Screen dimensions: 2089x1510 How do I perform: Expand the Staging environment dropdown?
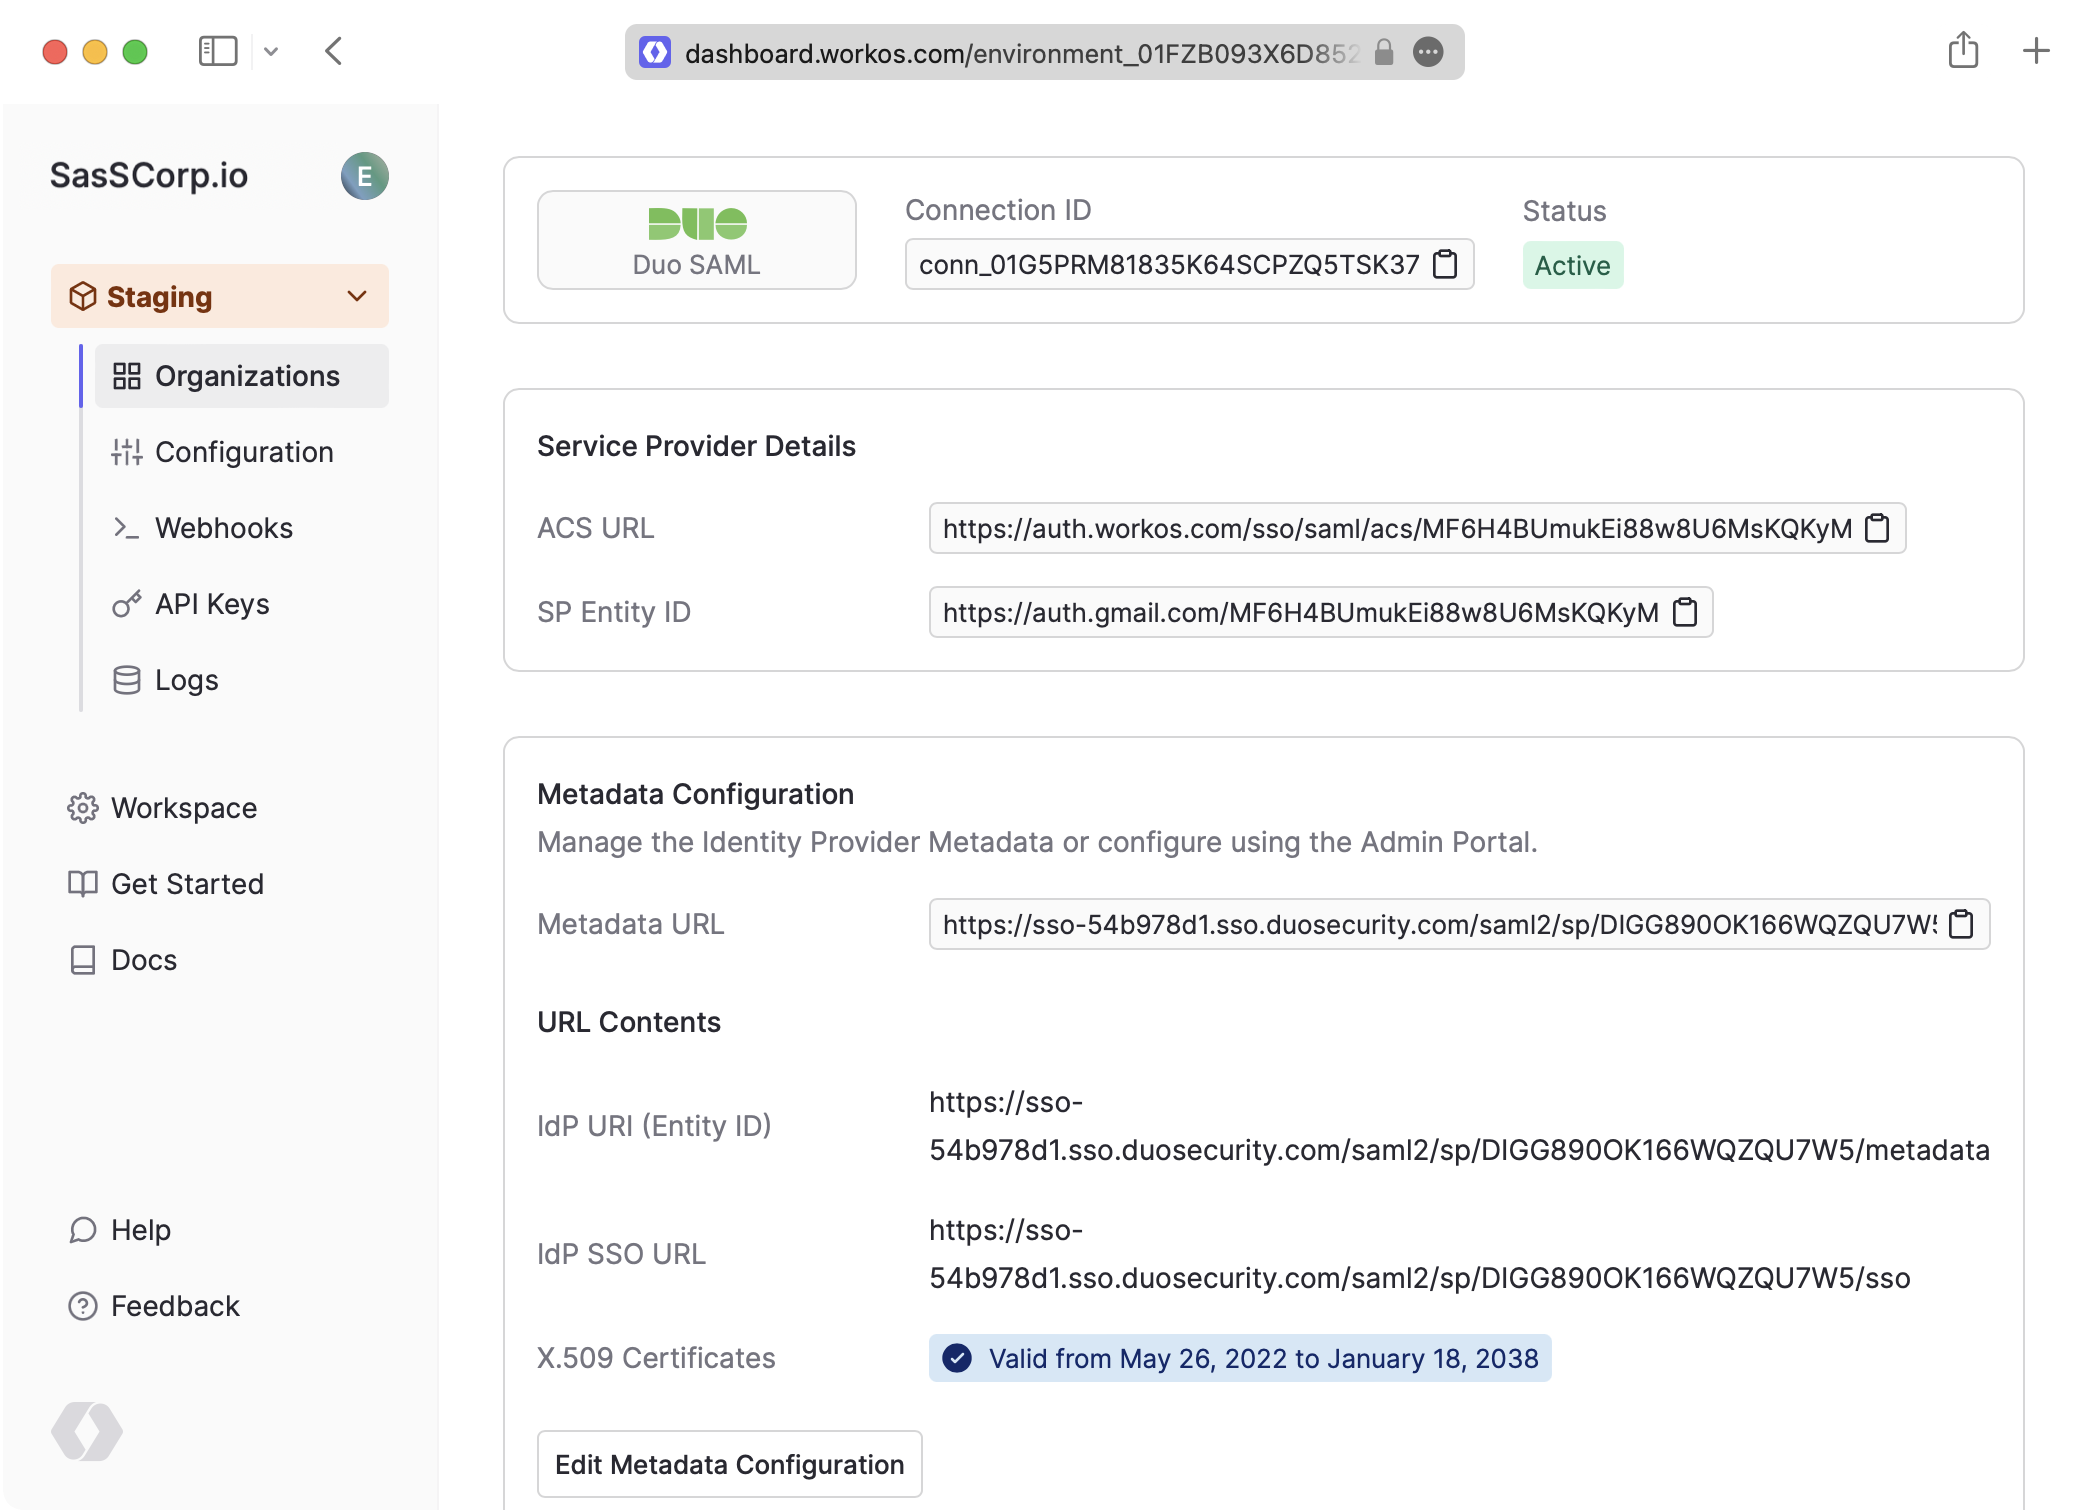[357, 296]
